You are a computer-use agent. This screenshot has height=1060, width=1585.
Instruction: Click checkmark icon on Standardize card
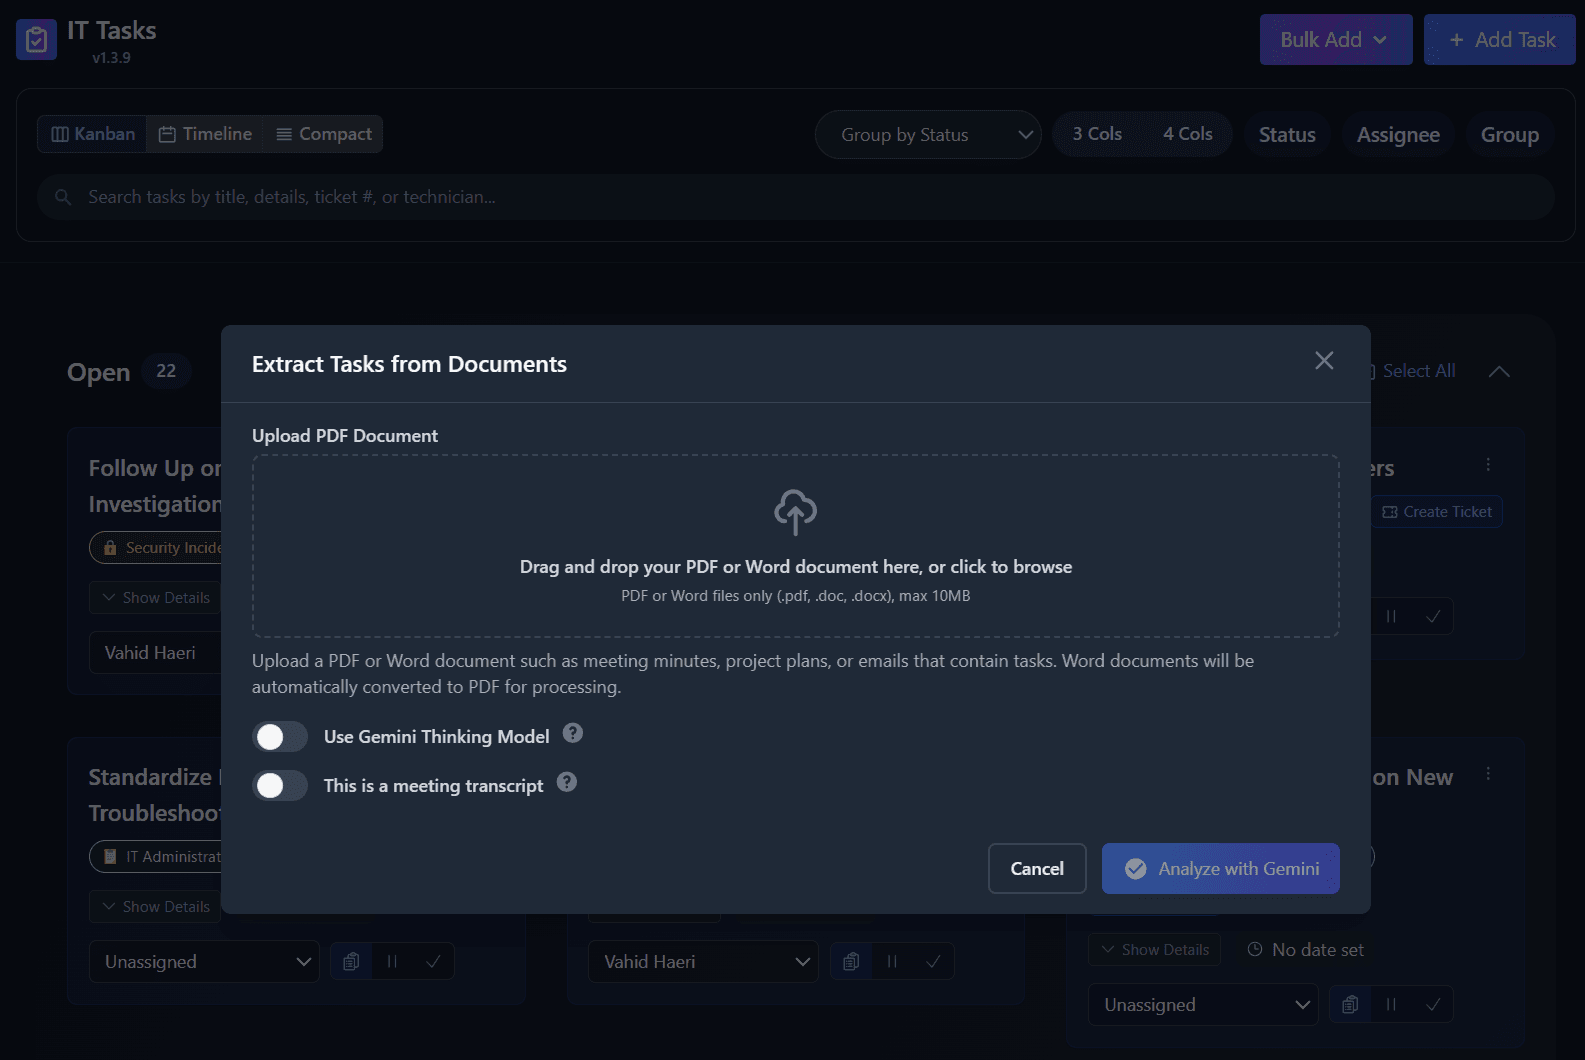[433, 962]
